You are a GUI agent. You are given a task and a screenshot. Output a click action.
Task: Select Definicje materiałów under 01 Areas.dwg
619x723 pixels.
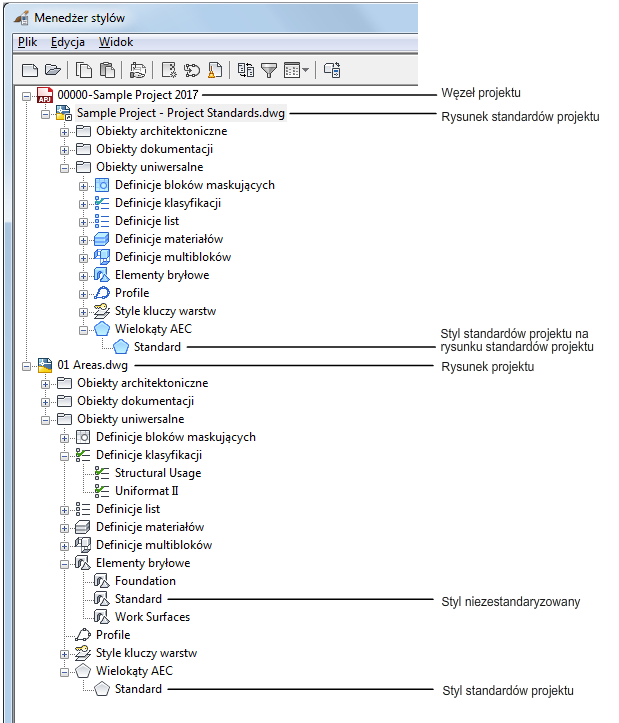150,527
